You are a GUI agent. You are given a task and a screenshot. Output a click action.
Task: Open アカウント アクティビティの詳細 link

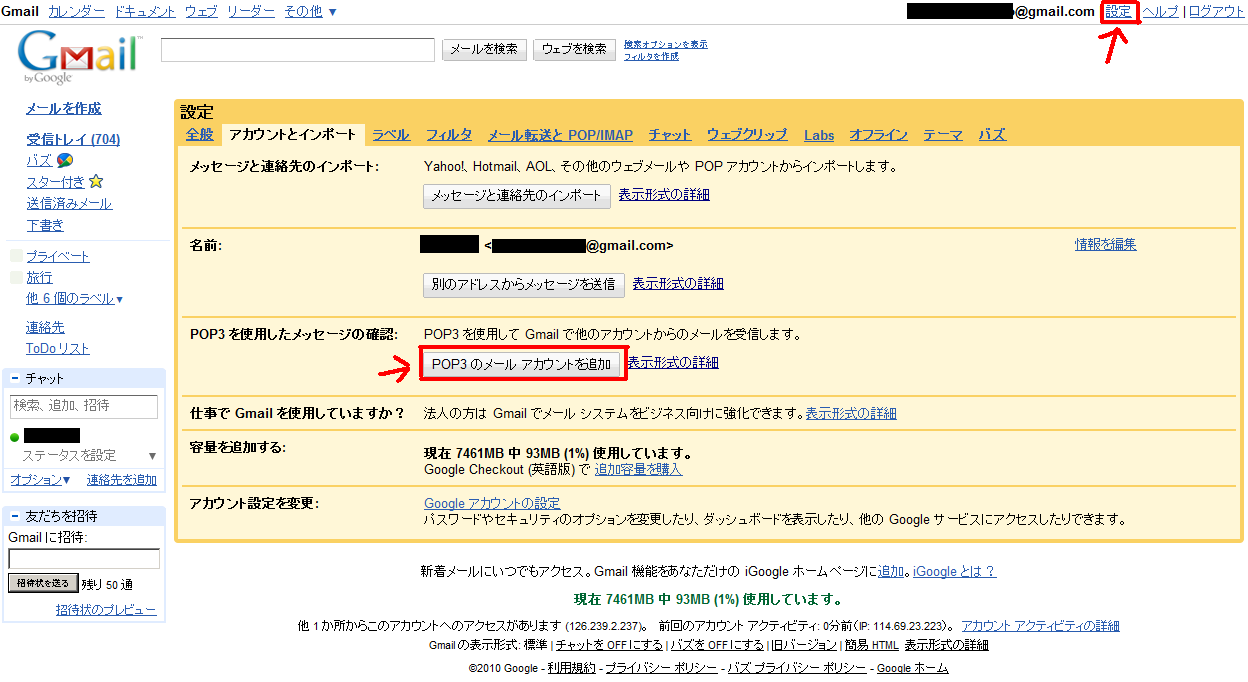tap(1040, 626)
